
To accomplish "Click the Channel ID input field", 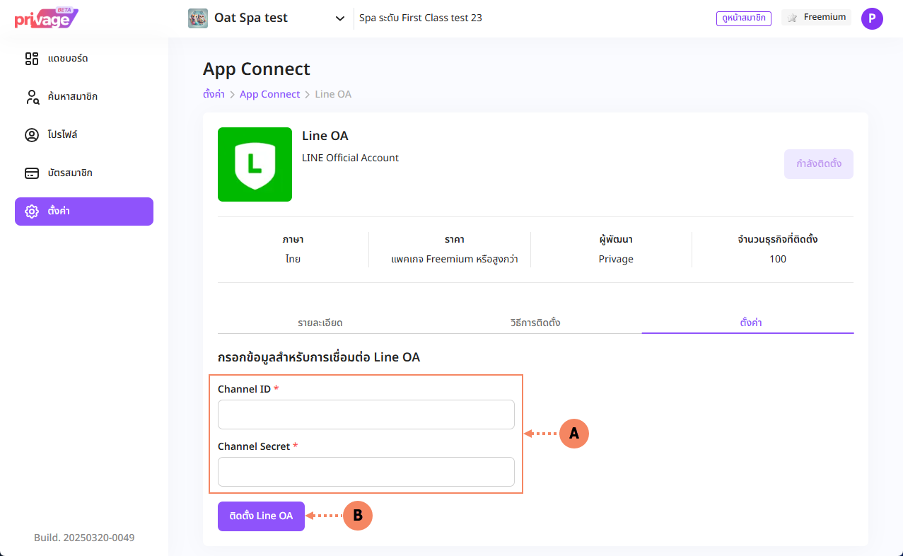I will point(366,415).
